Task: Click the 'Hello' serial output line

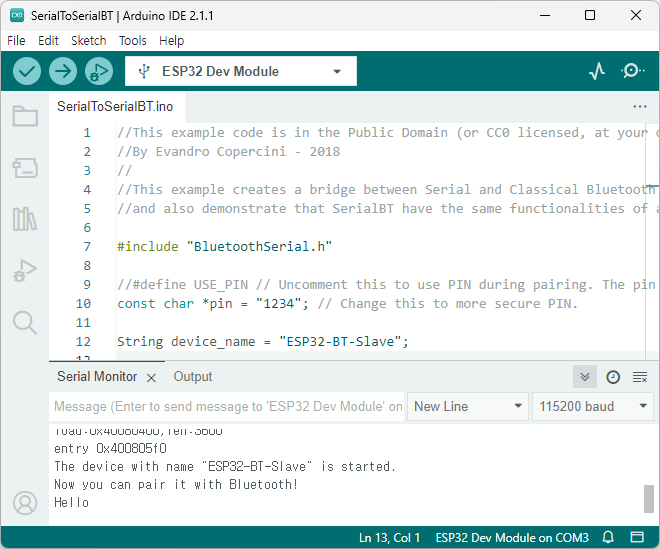Action: [72, 503]
